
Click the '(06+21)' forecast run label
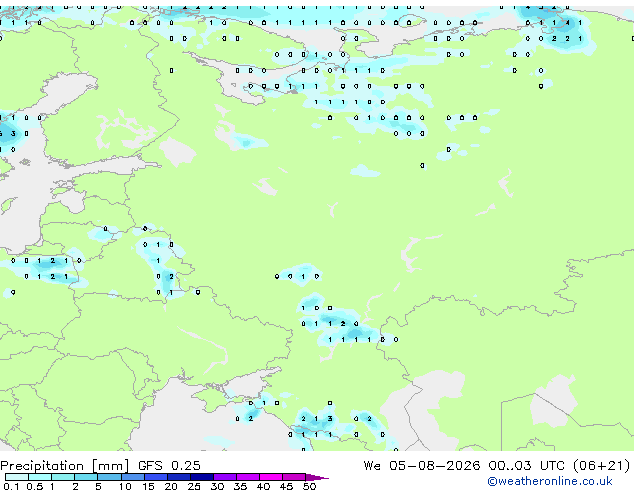click(602, 465)
